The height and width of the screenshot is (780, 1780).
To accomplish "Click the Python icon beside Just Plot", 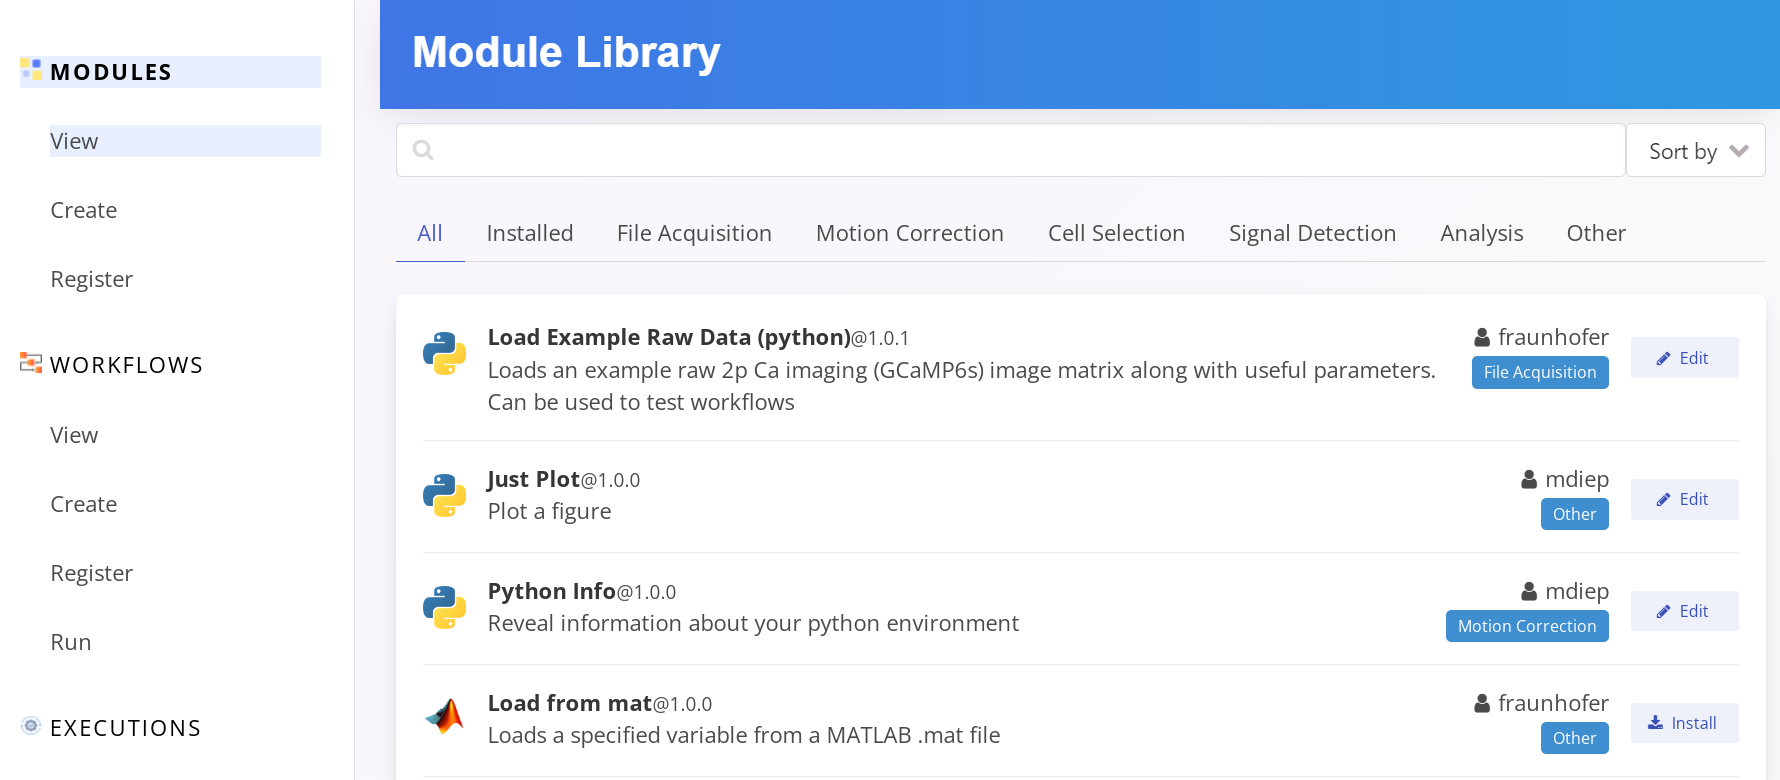I will tap(444, 495).
